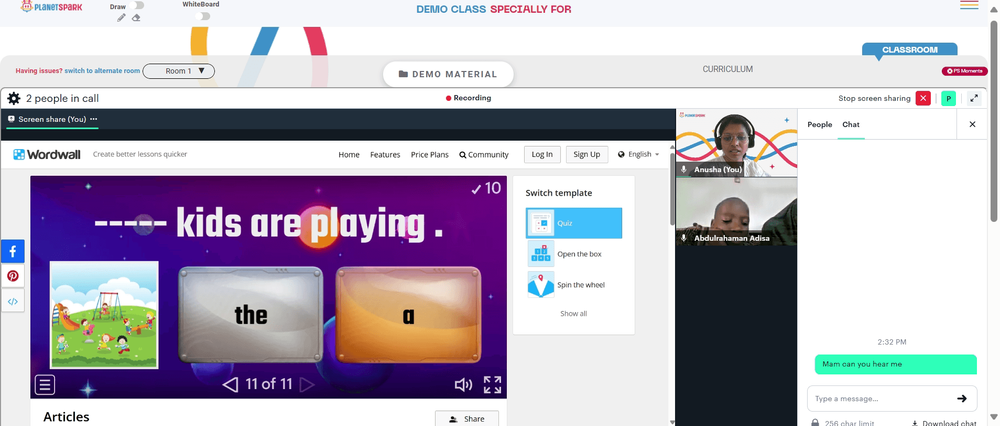This screenshot has width=1000, height=426.
Task: Go to previous question arrow
Action: [x=230, y=384]
